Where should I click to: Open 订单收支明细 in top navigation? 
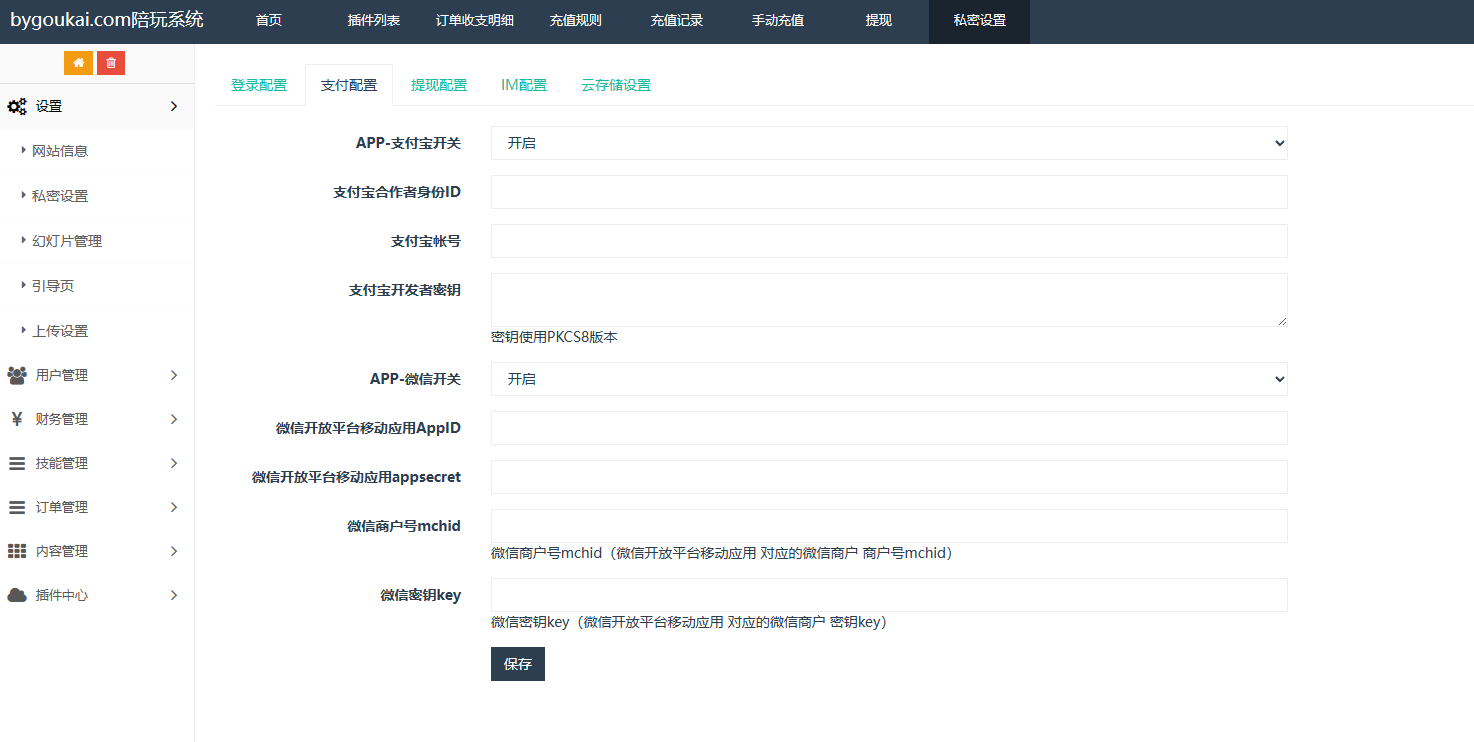(475, 21)
